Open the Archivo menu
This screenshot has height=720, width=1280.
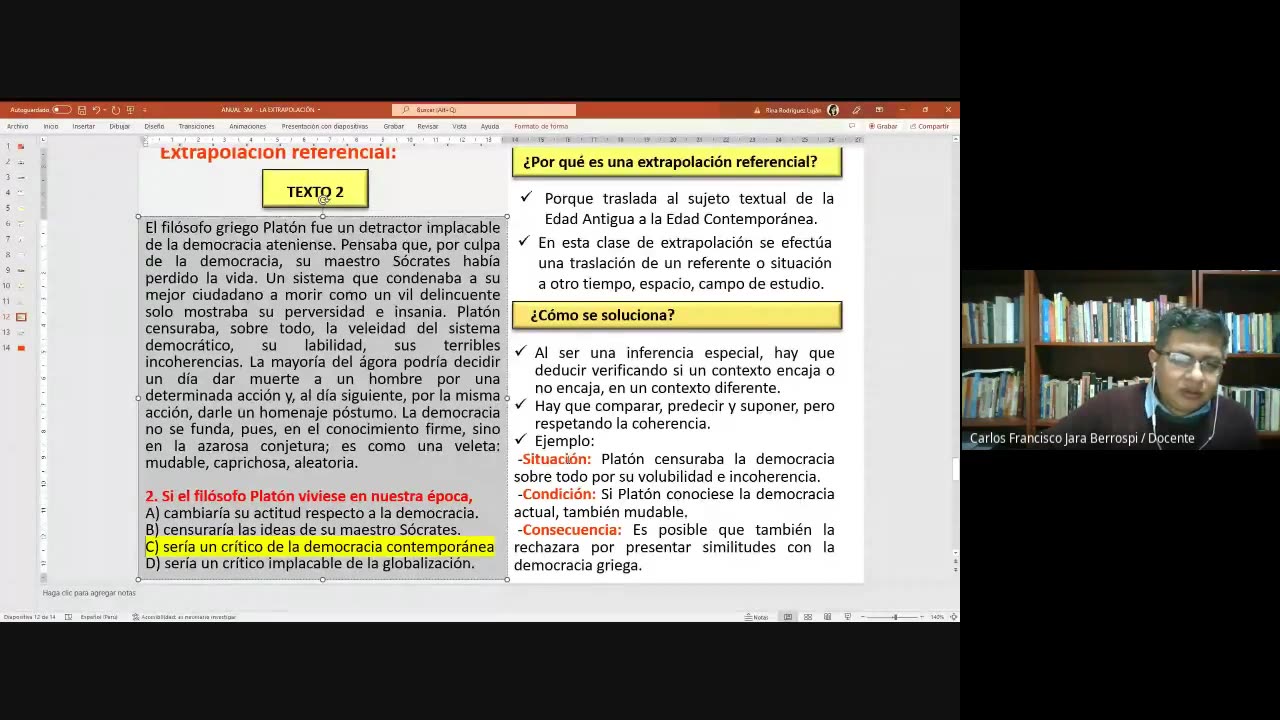(17, 126)
